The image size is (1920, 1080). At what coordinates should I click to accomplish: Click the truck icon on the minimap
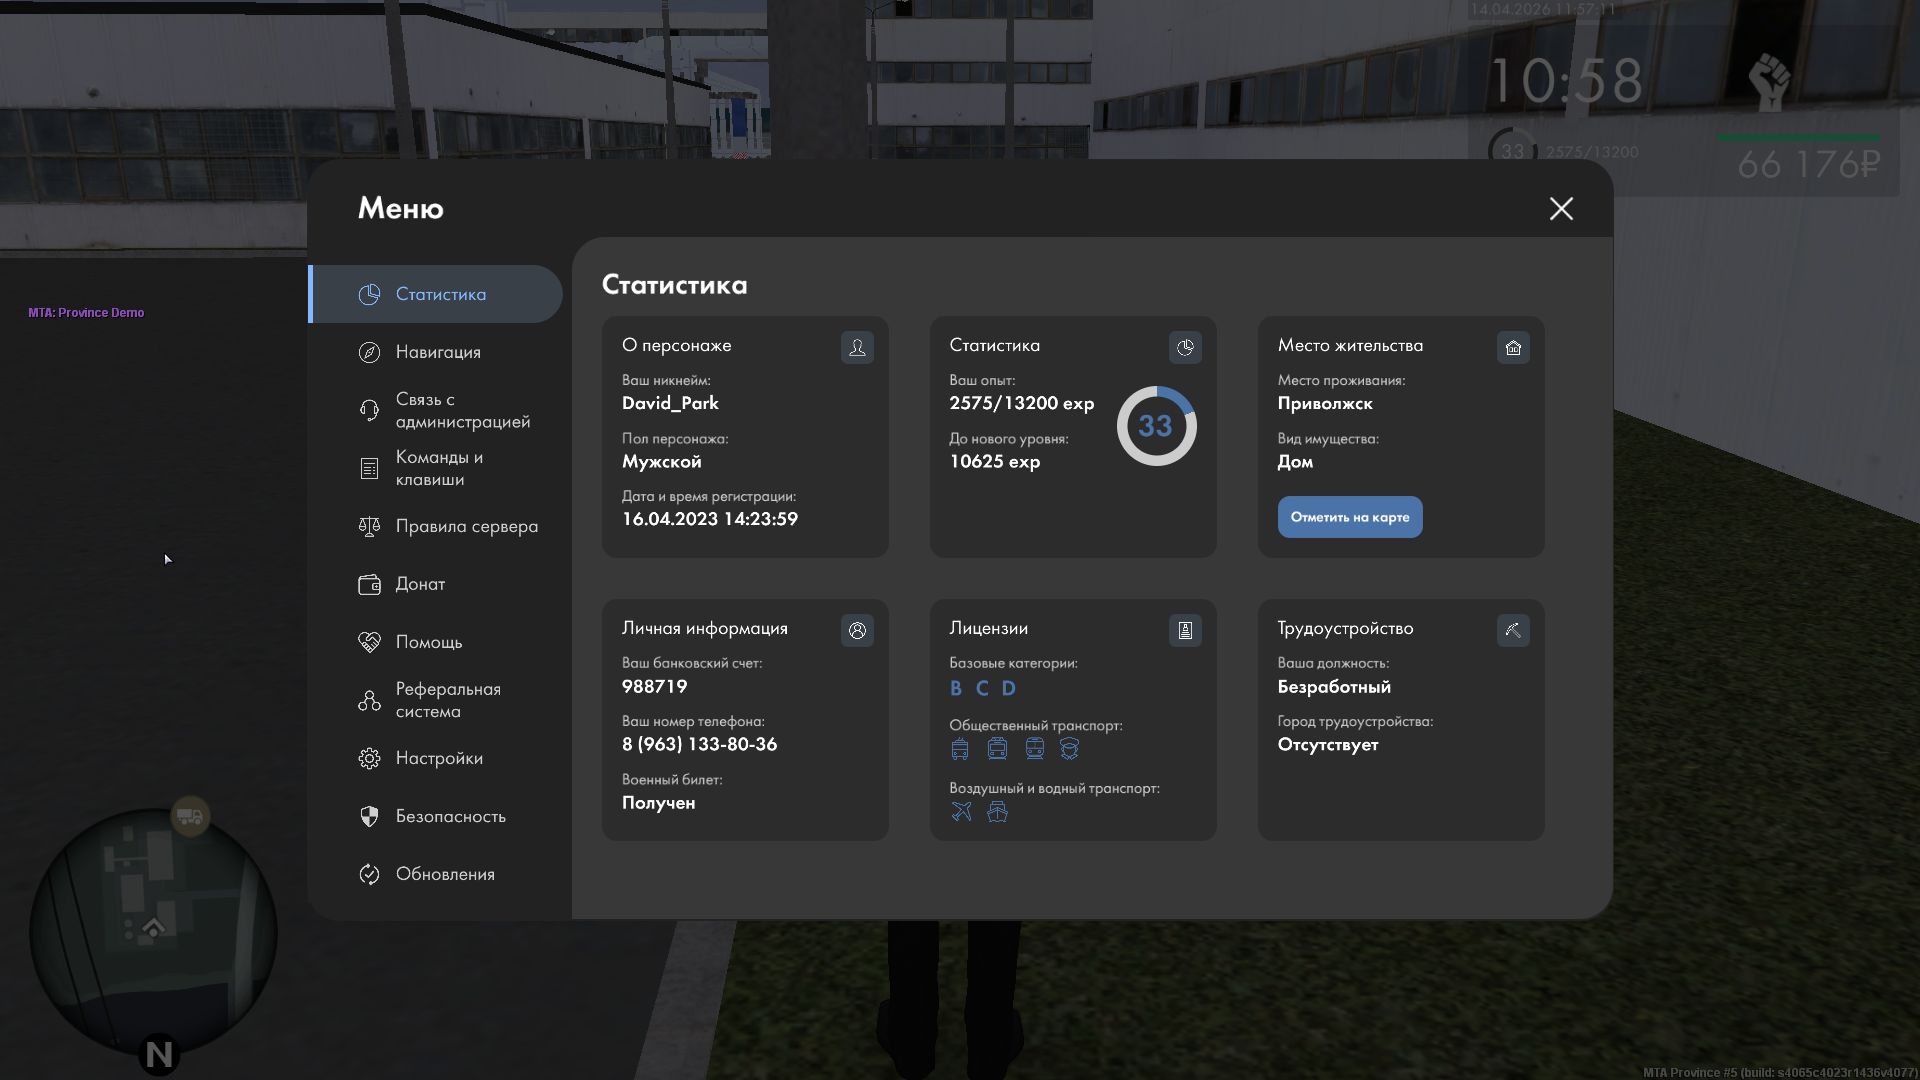pyautogui.click(x=190, y=816)
